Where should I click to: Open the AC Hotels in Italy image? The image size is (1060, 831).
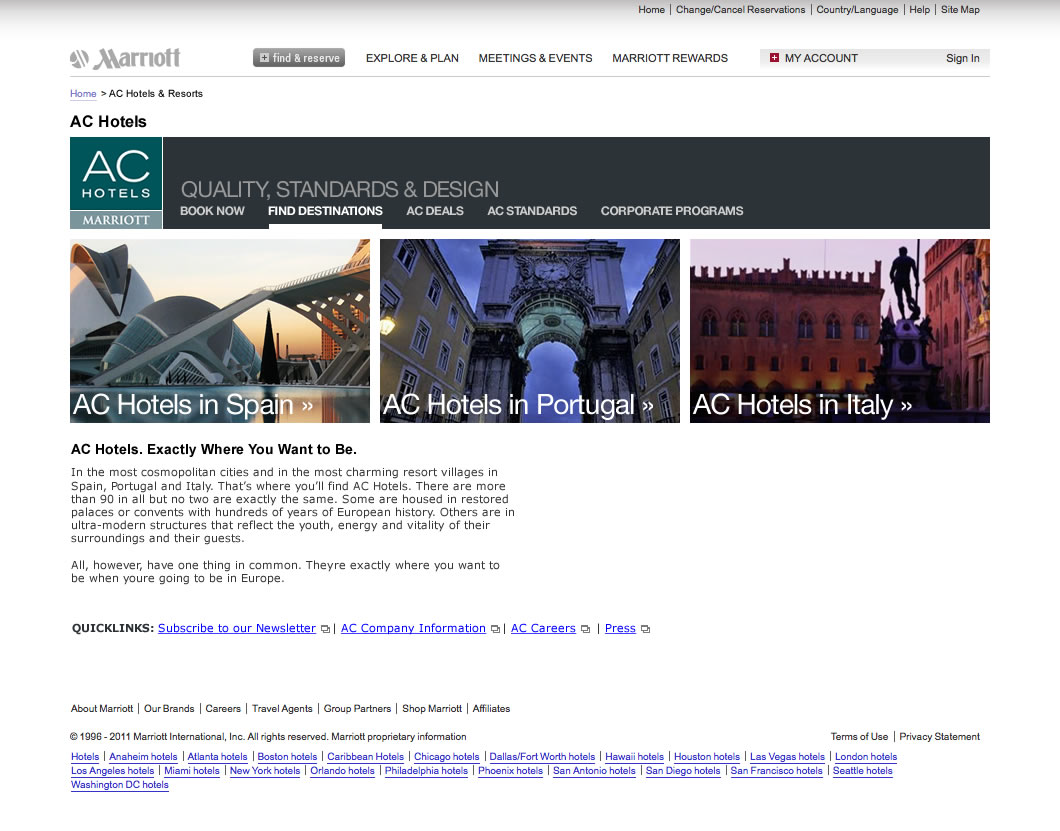840,330
